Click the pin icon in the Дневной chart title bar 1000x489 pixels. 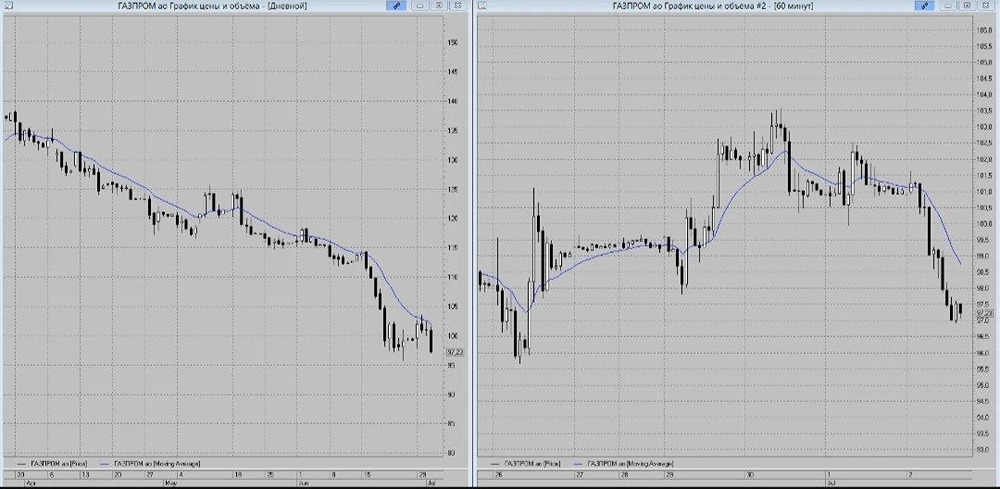click(396, 5)
